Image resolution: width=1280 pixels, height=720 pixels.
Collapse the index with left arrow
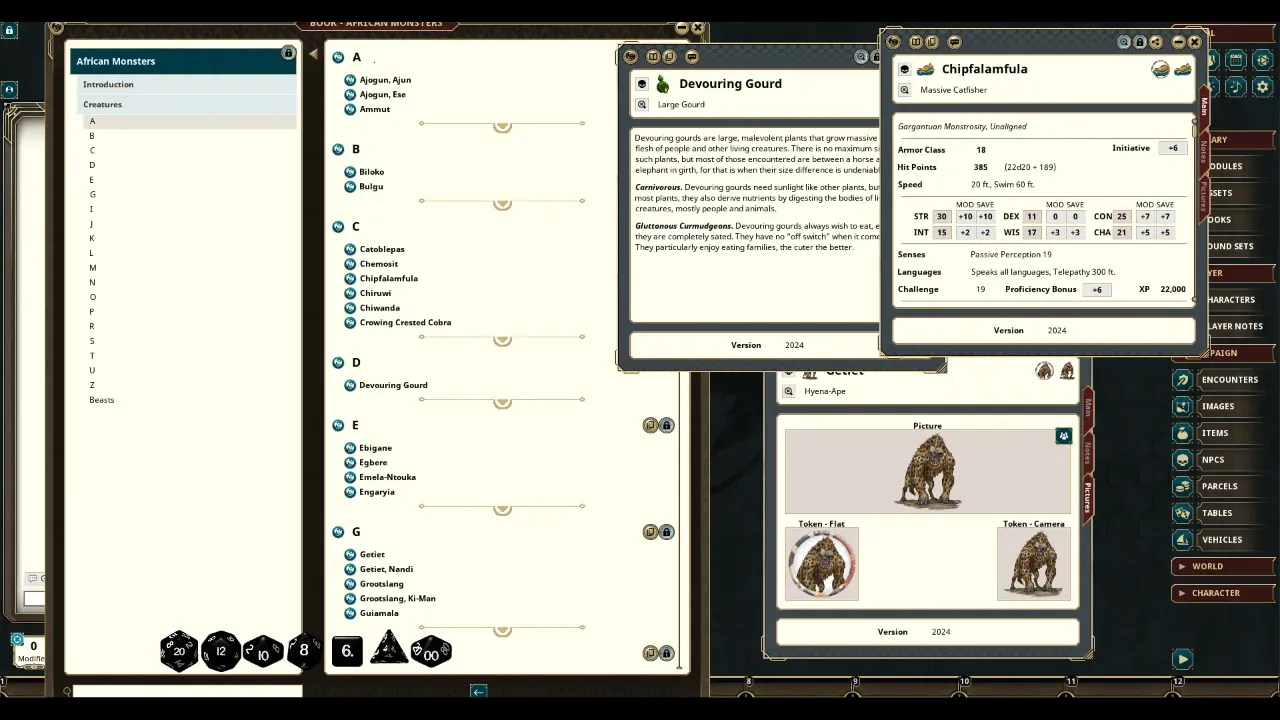(313, 54)
